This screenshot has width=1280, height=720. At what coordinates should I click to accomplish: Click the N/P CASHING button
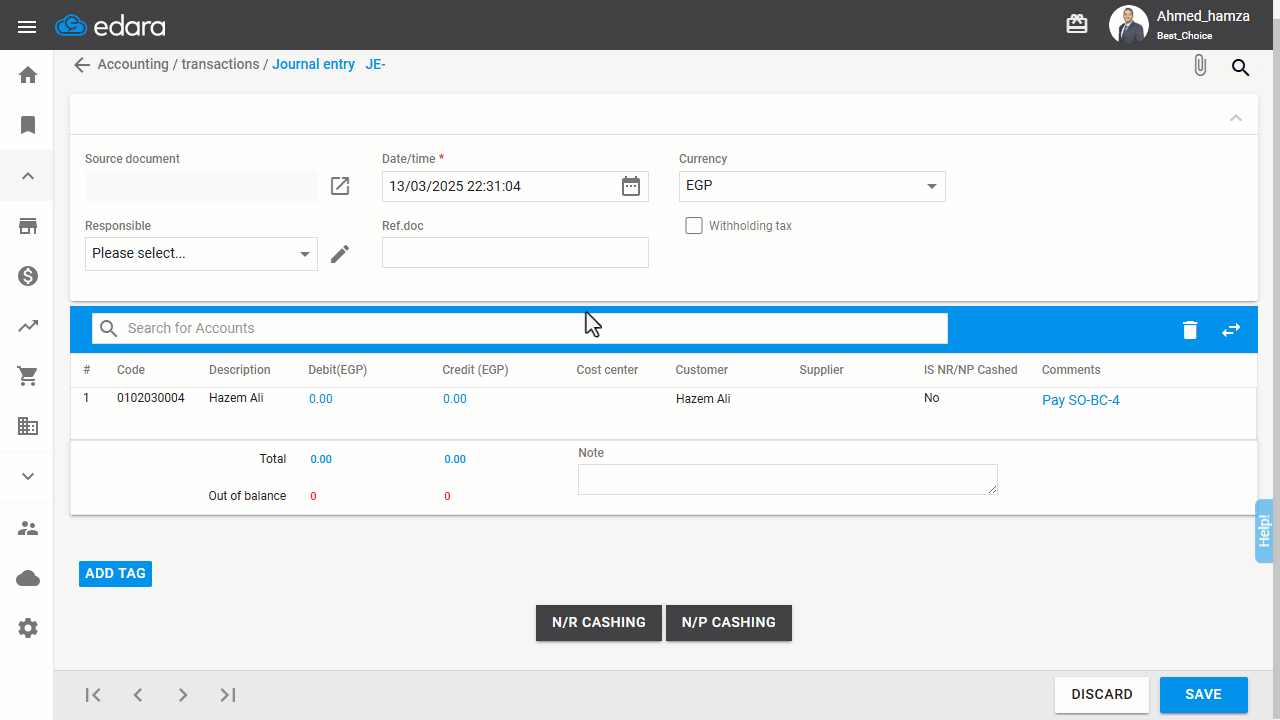tap(729, 622)
